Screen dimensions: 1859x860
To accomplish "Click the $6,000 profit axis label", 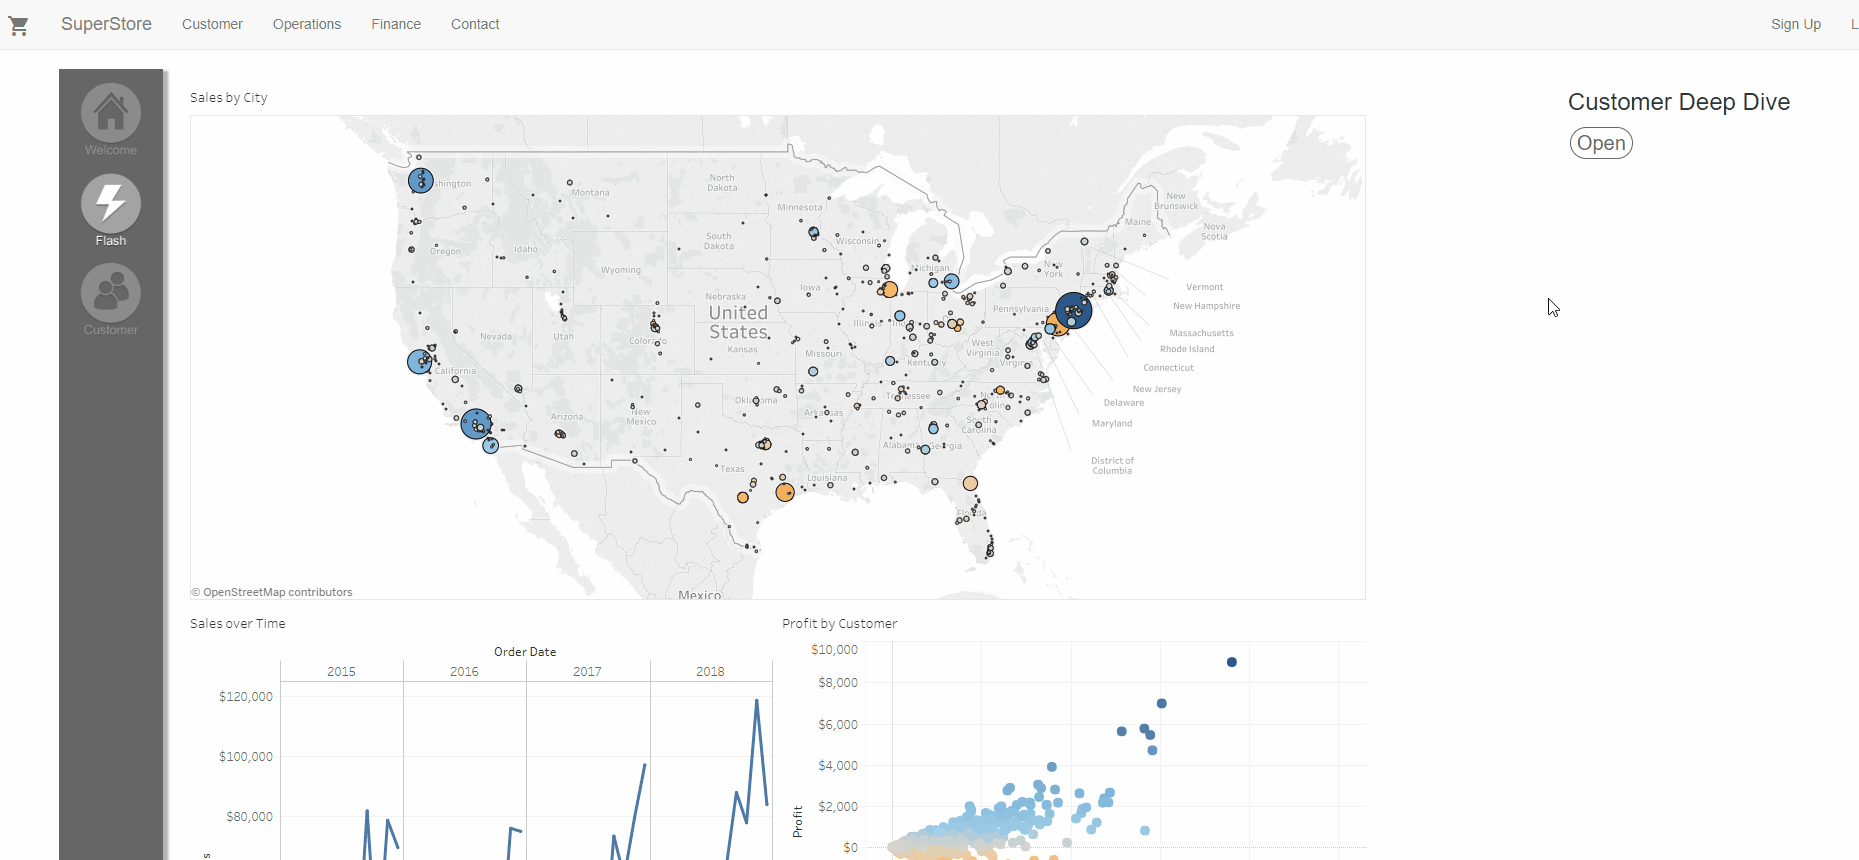I will coord(838,725).
